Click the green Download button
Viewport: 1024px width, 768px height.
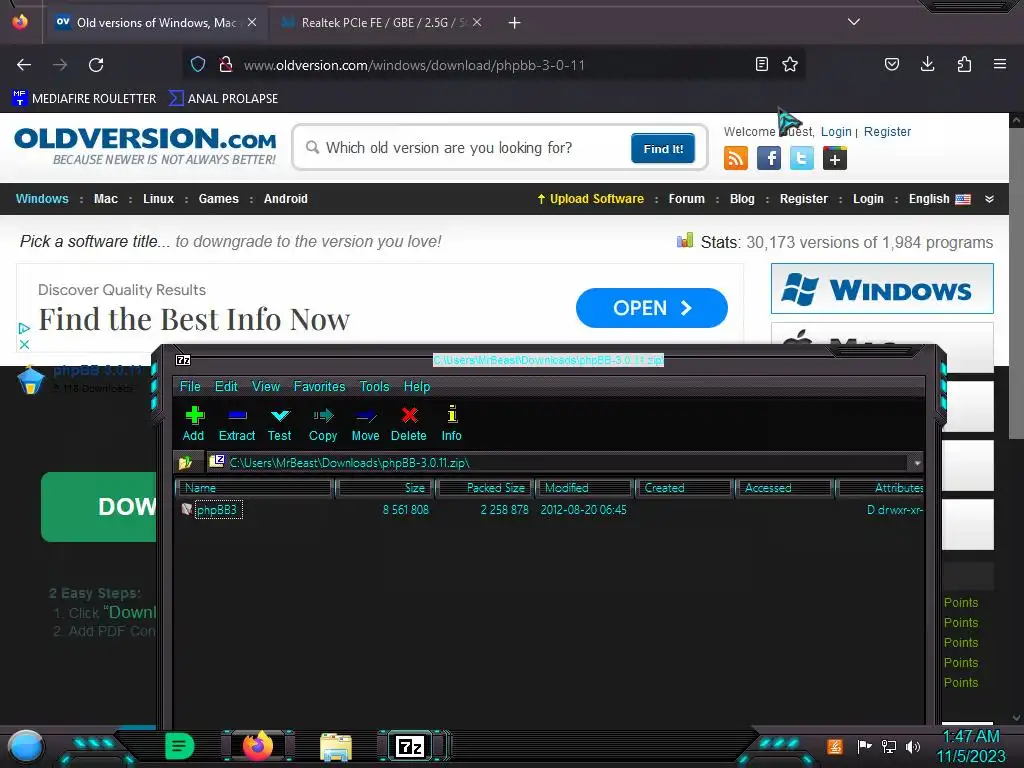tap(99, 507)
